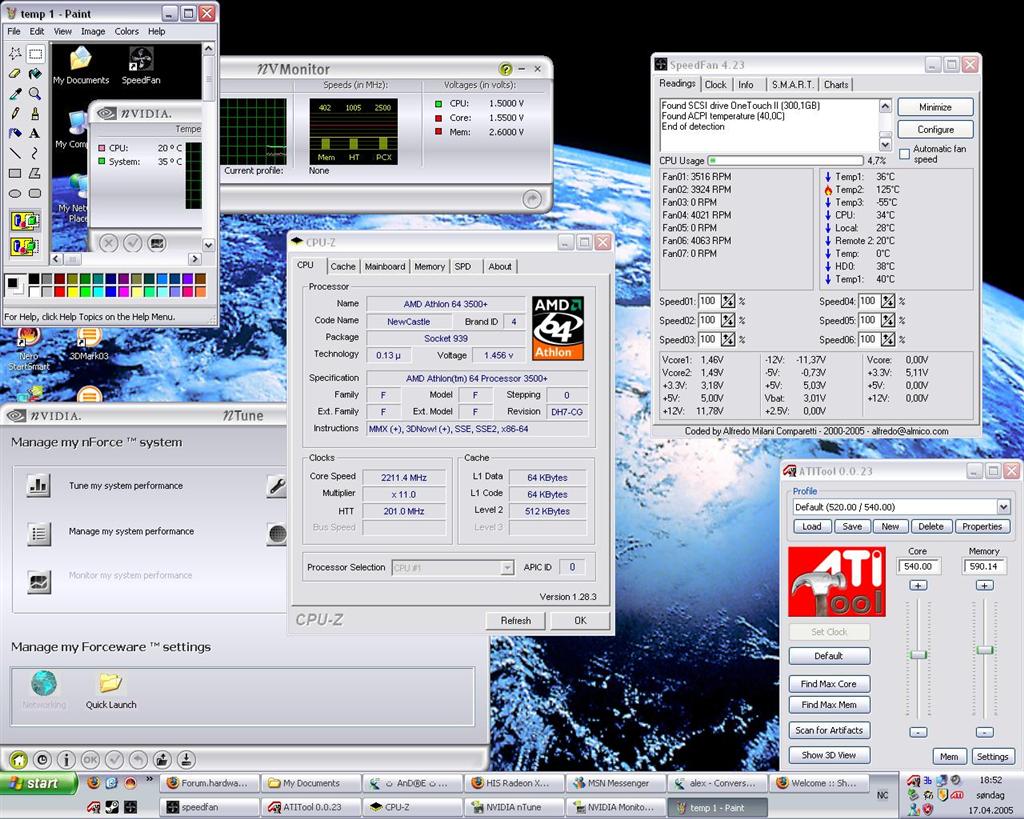This screenshot has height=819, width=1024.
Task: Select transparent selection mode option in Paint
Action: [x=25, y=247]
